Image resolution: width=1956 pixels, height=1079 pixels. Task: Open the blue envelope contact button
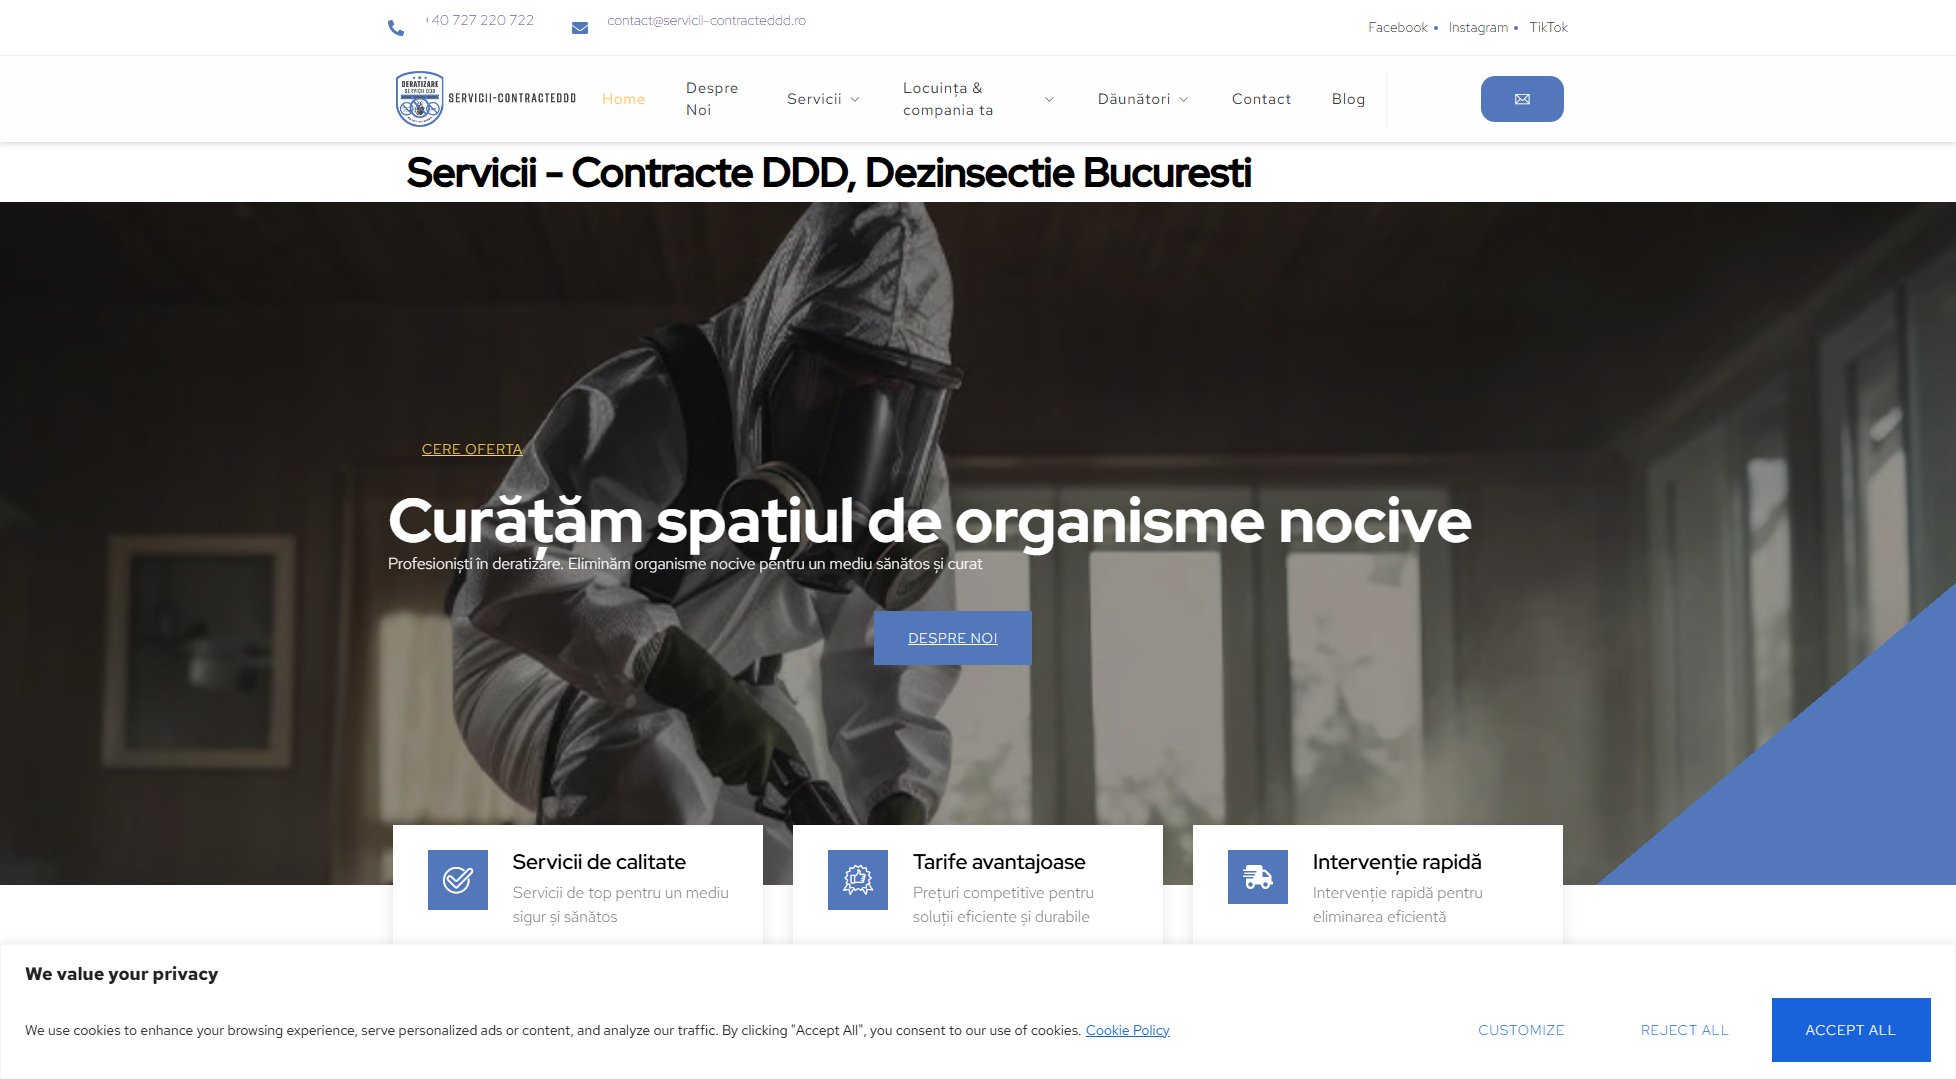pyautogui.click(x=1521, y=98)
